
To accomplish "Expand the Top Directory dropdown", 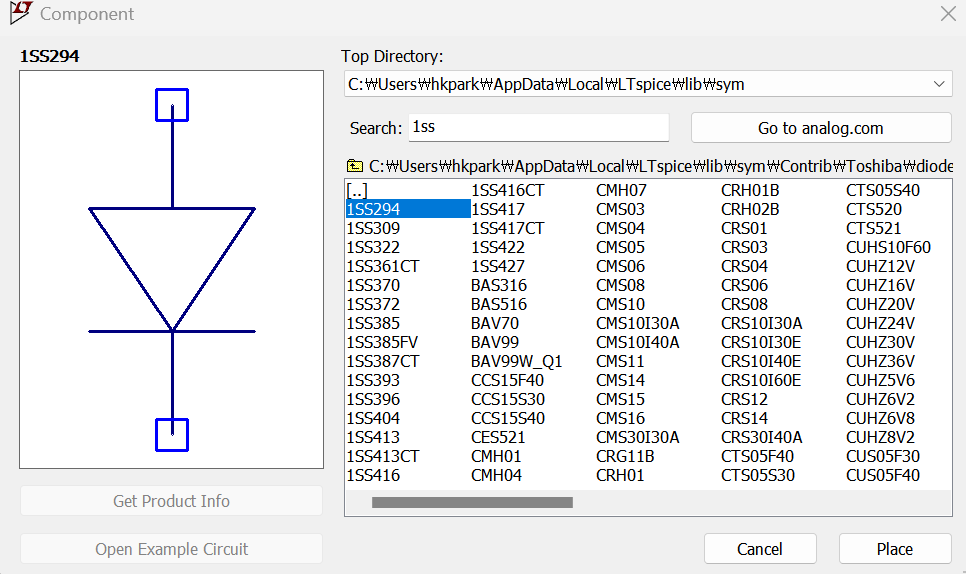I will point(938,84).
